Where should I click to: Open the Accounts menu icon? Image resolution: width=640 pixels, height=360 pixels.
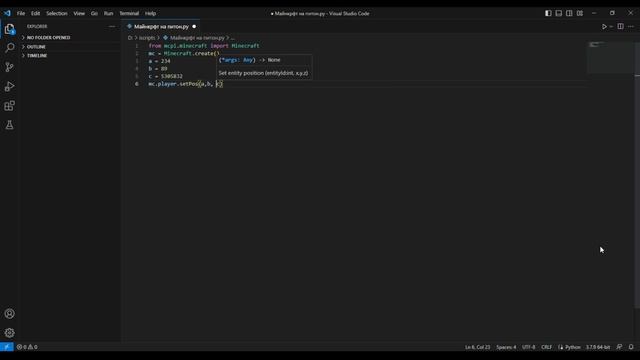pos(9,313)
